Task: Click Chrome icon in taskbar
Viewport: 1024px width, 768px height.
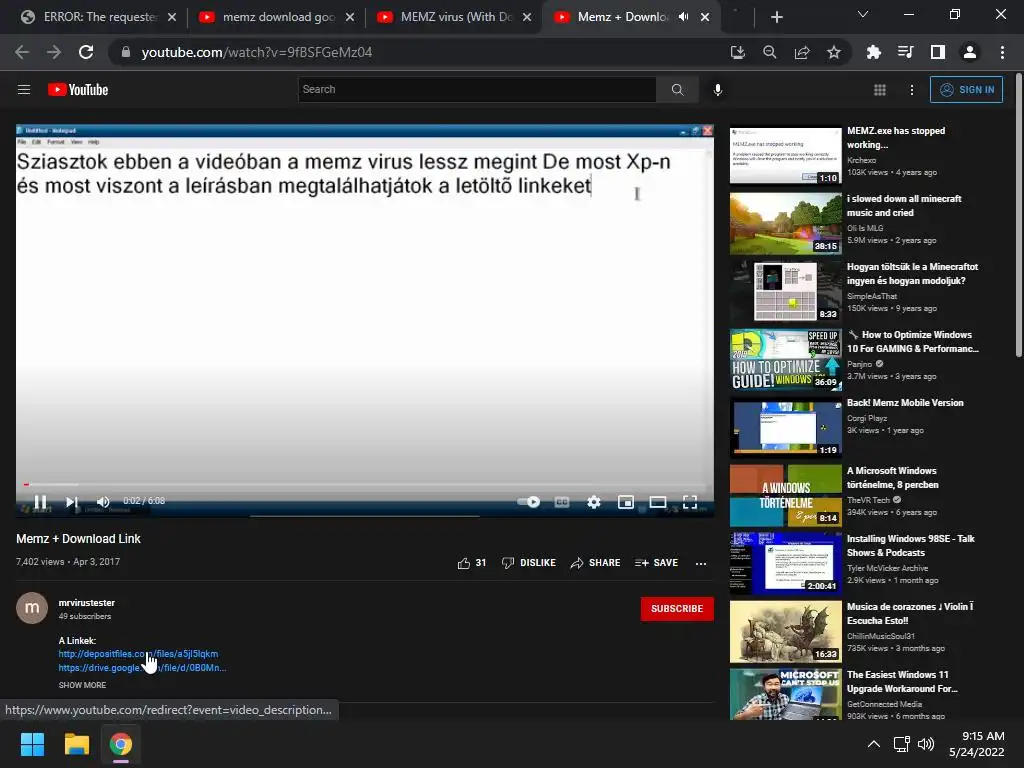Action: click(x=121, y=744)
